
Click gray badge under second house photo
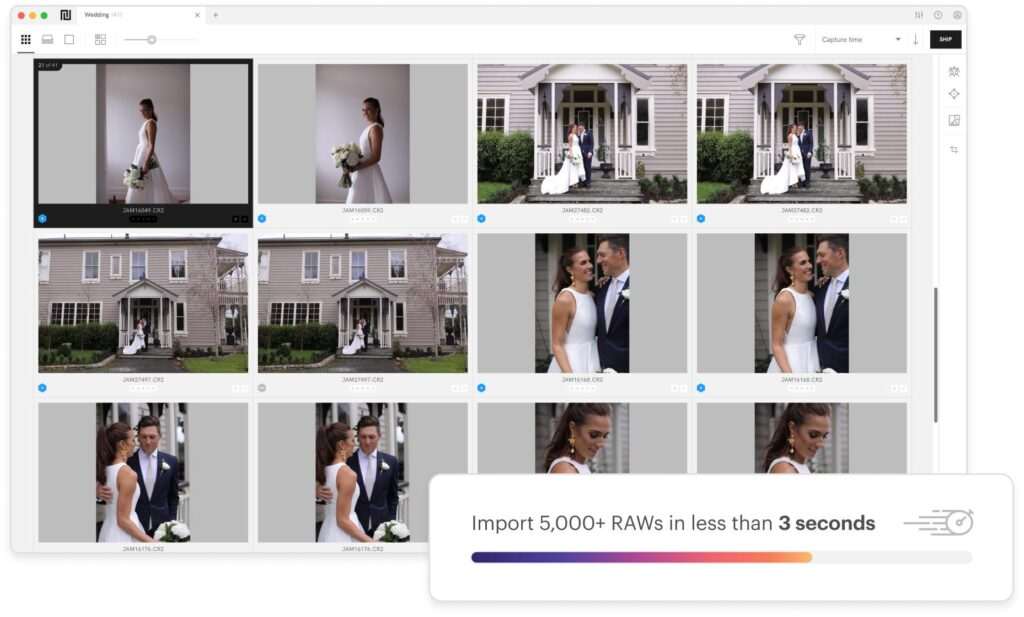pyautogui.click(x=262, y=388)
